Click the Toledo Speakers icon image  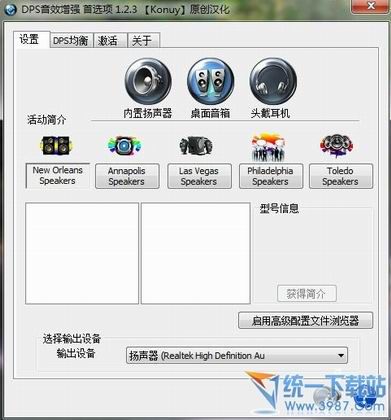(337, 146)
